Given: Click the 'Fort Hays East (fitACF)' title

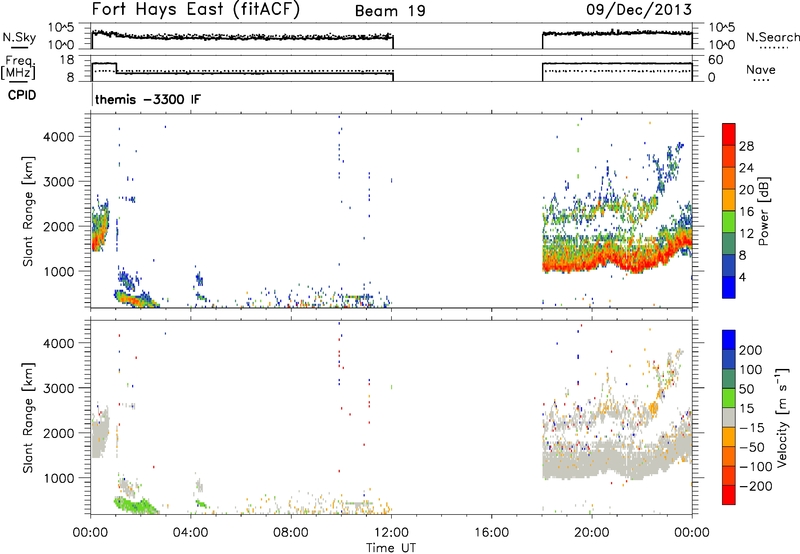Looking at the screenshot, I should point(196,9).
